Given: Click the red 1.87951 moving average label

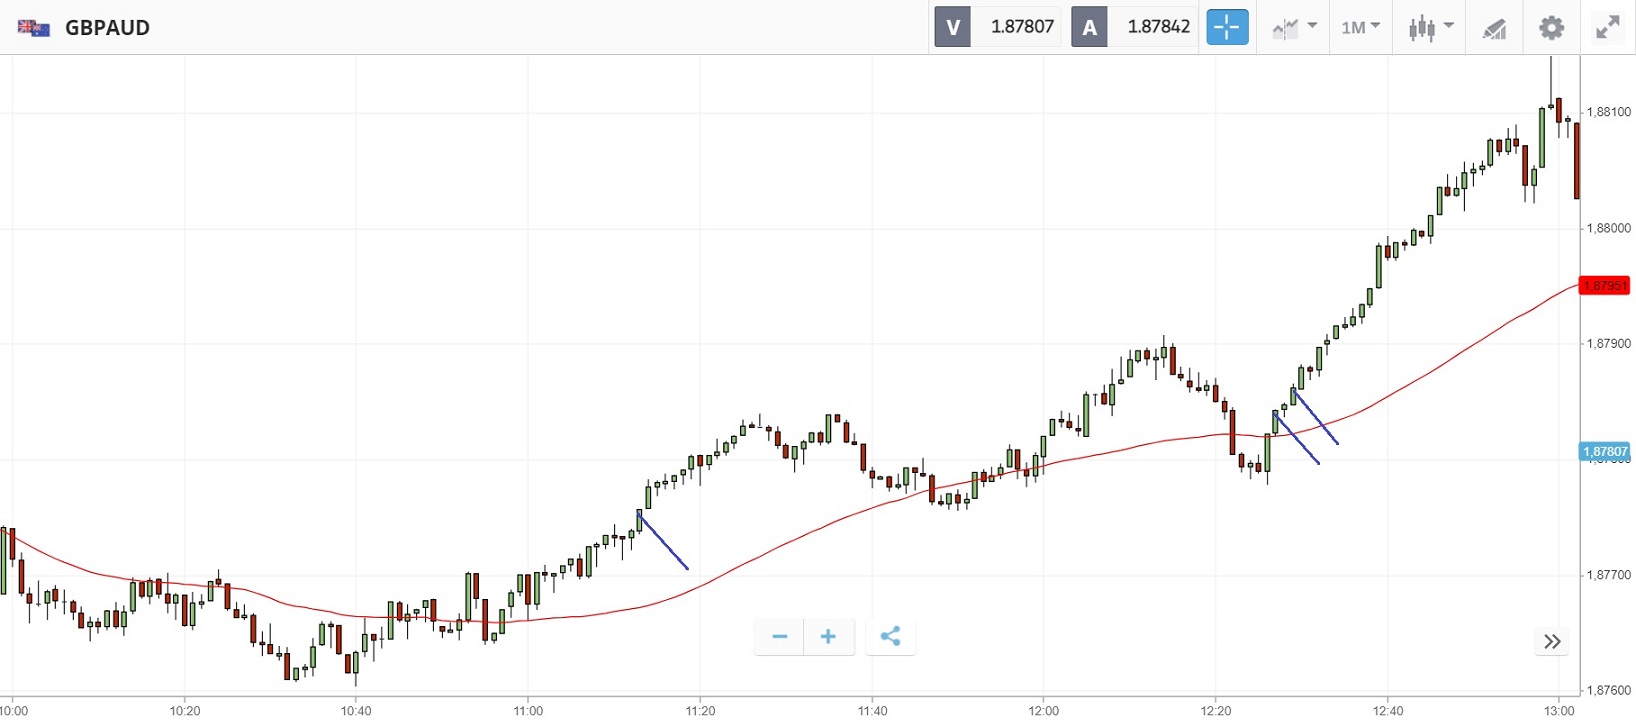Looking at the screenshot, I should (x=1604, y=286).
